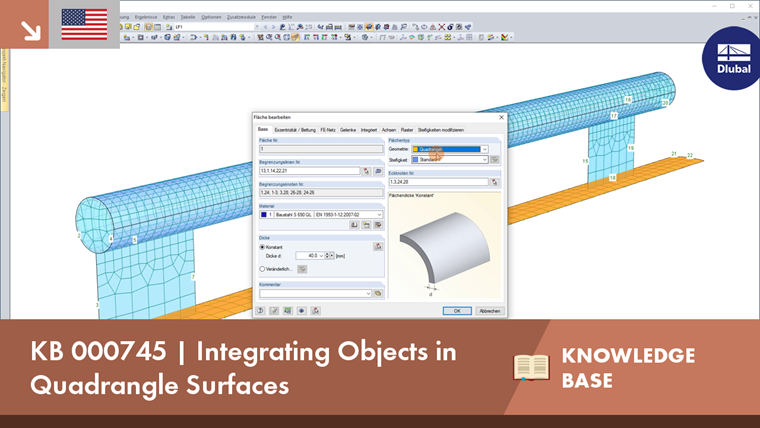
Task: Click colorful results icon ending second toolbar row
Action: 505,37
